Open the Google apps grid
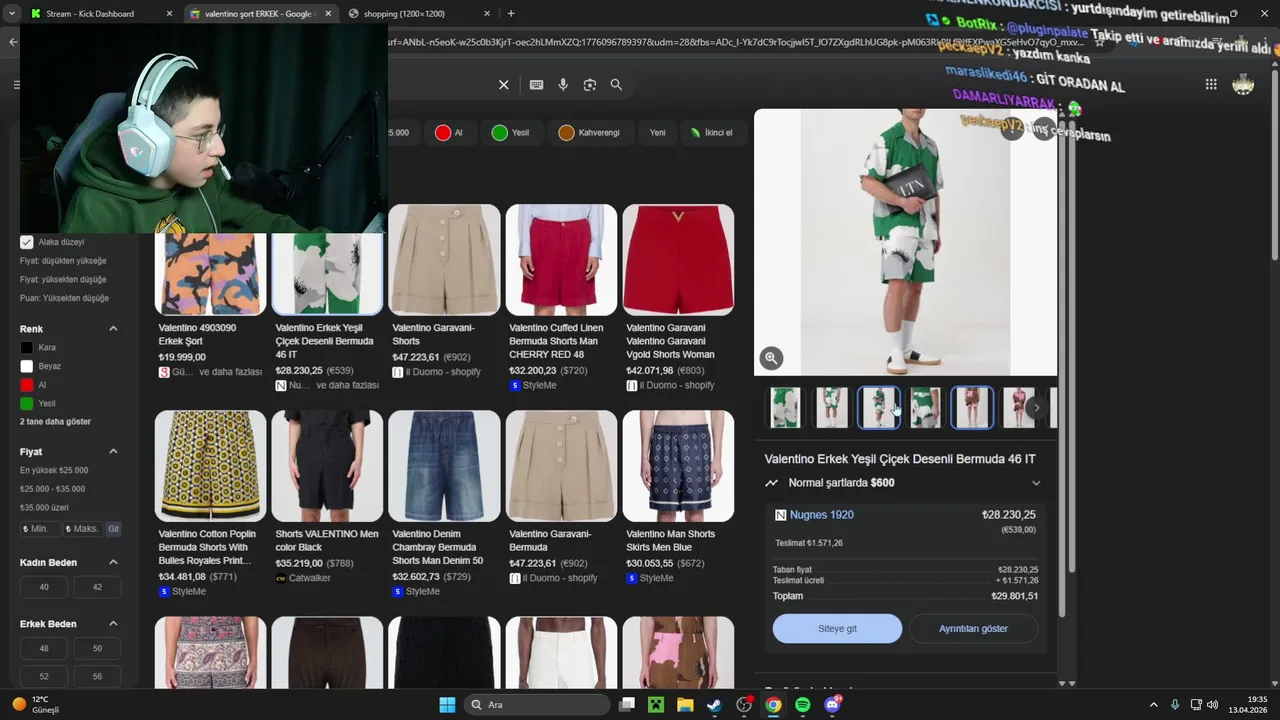1280x720 pixels. coord(1211,85)
